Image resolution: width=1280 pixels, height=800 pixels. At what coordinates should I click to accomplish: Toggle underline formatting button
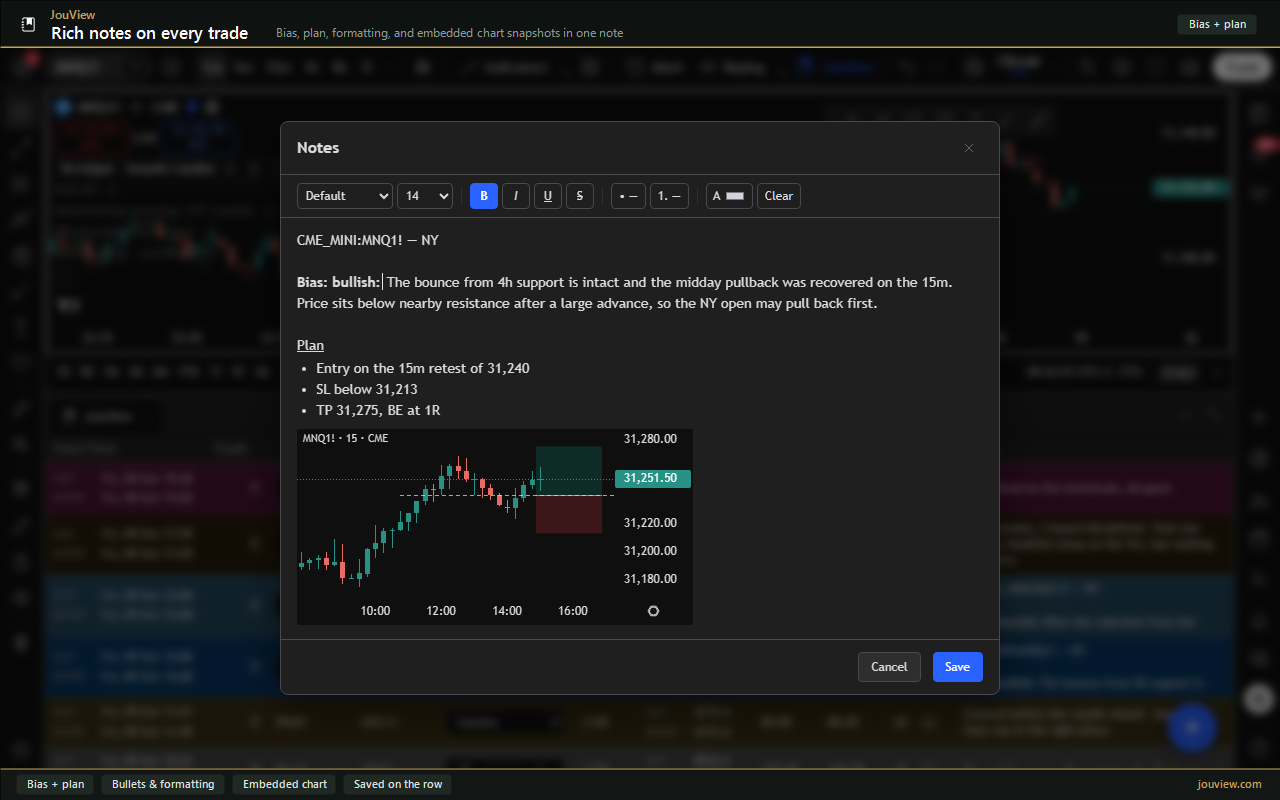(x=548, y=196)
